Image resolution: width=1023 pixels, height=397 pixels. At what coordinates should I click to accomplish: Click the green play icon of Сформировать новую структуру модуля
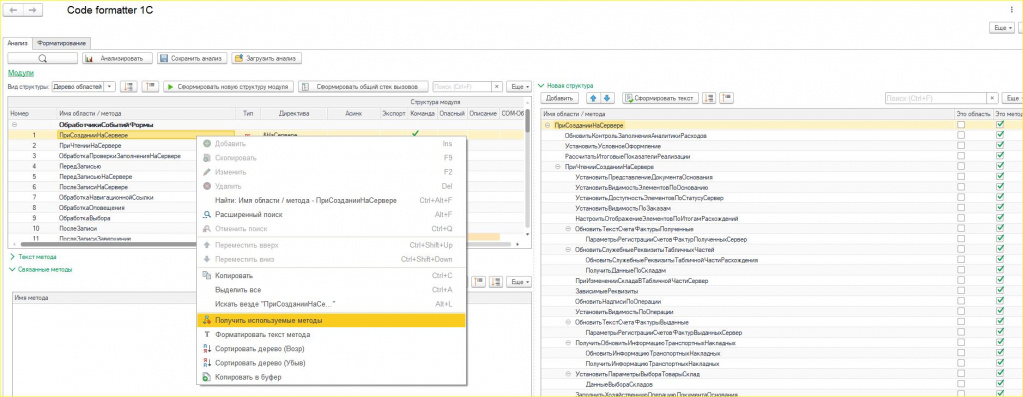170,87
